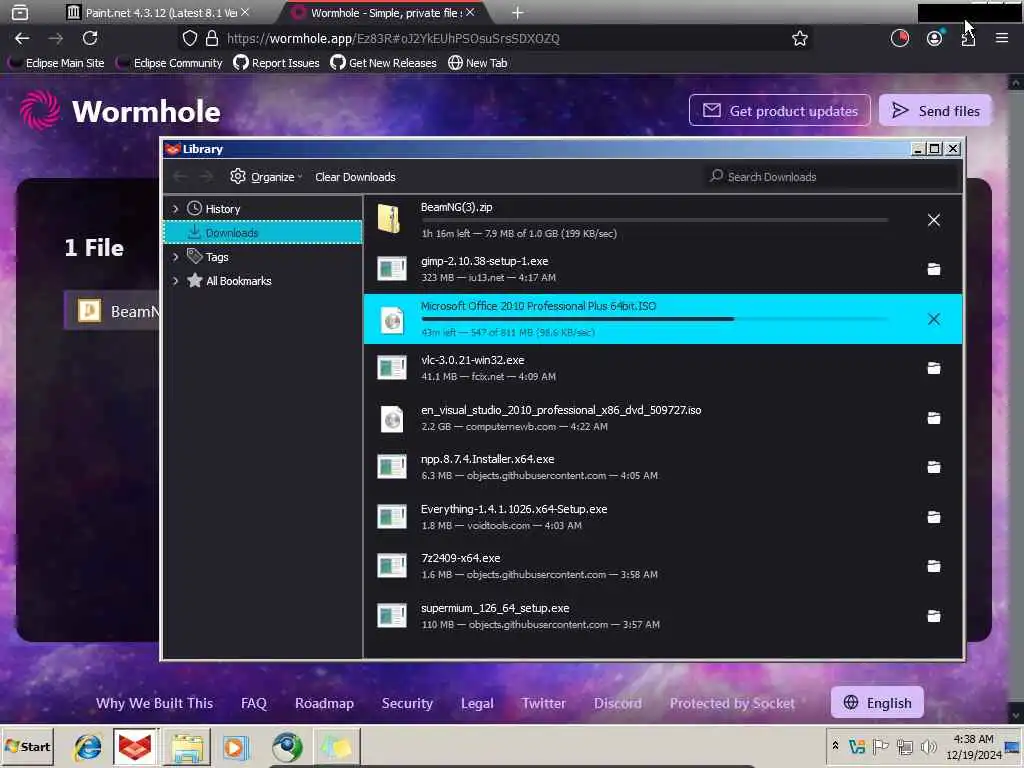Open the Why We Built This link
This screenshot has height=768, width=1024.
click(x=154, y=703)
